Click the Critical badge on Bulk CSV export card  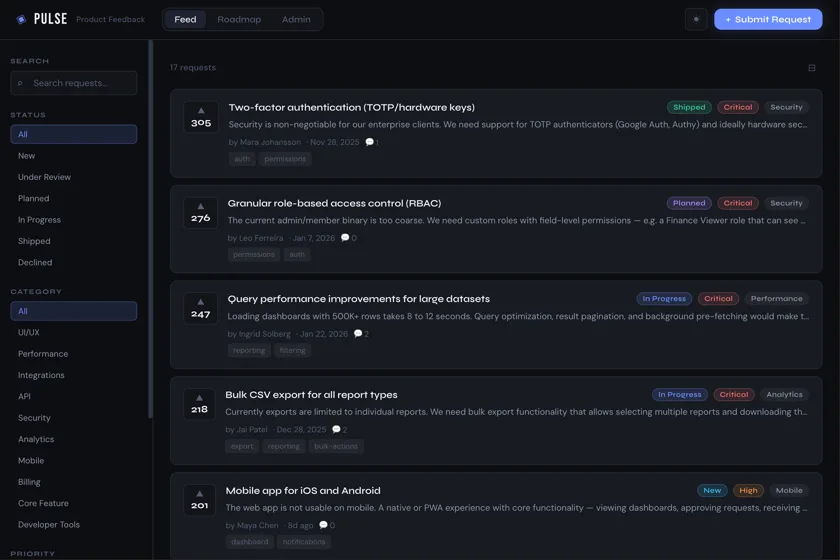tap(733, 394)
